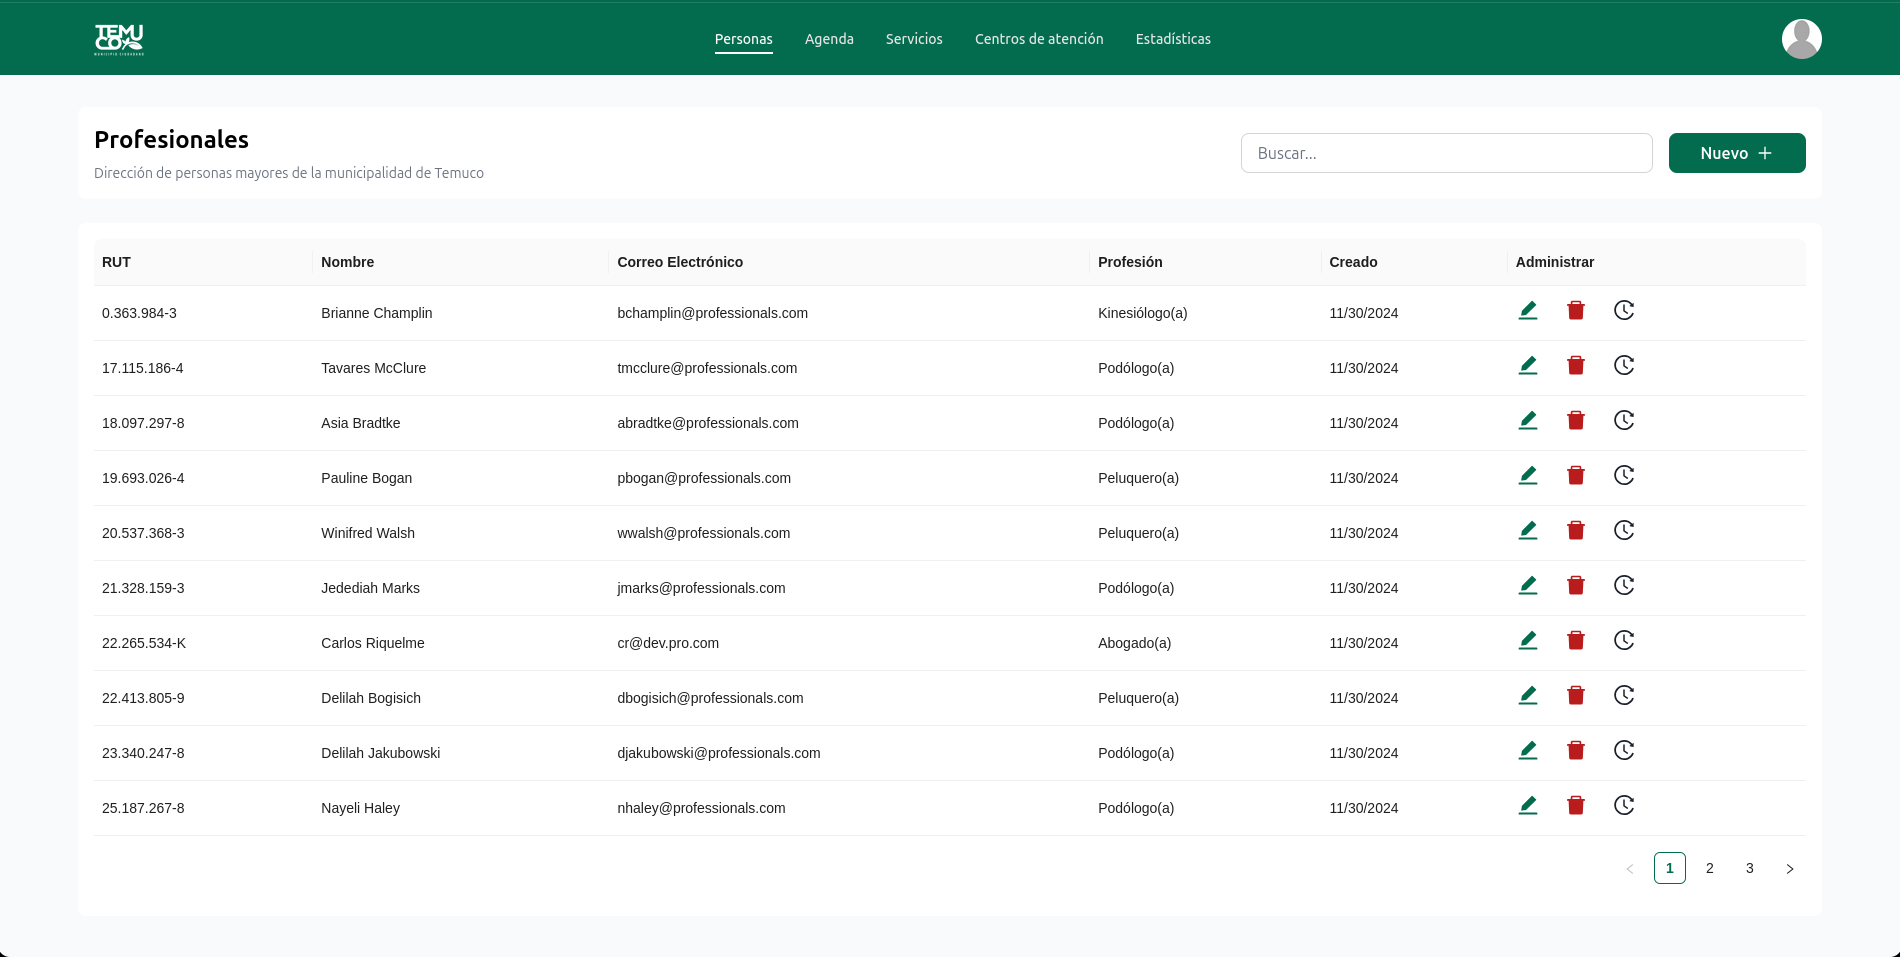Click email cr@dev.pro.com
1900x957 pixels.
coord(668,643)
